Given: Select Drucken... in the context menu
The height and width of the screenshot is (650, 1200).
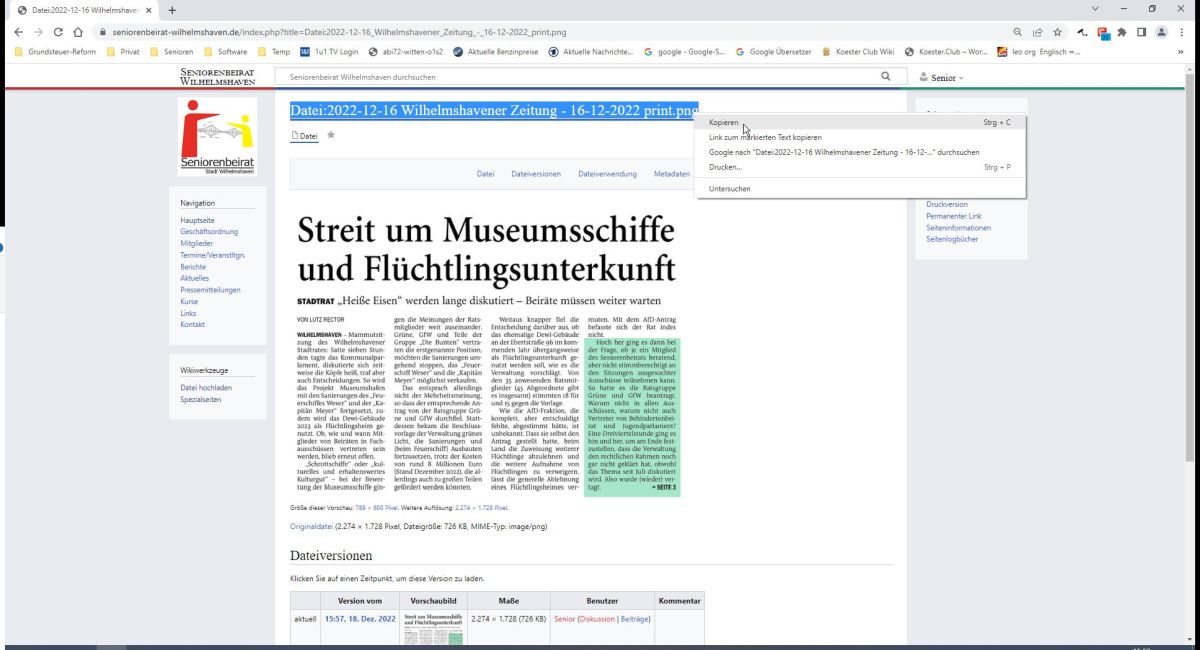Looking at the screenshot, I should click(725, 167).
